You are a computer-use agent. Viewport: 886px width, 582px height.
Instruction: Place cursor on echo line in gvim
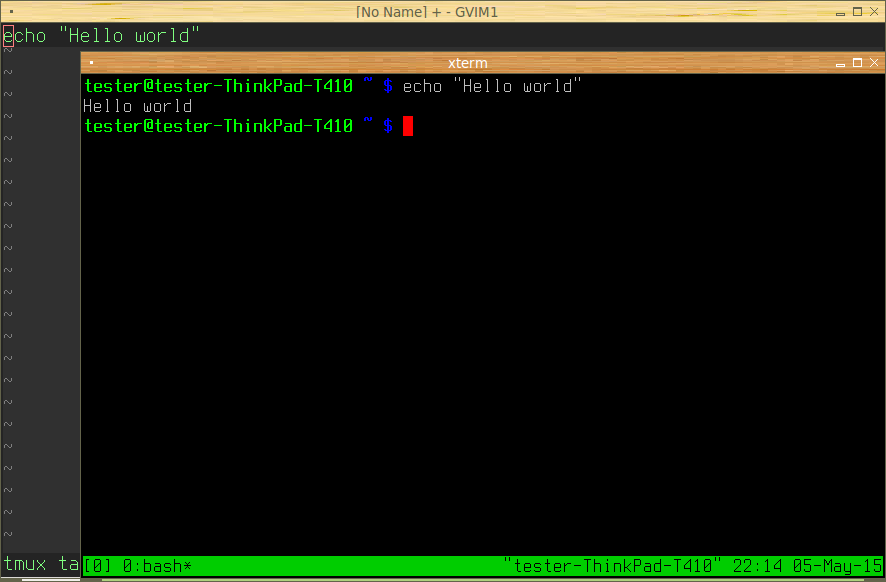pos(102,36)
